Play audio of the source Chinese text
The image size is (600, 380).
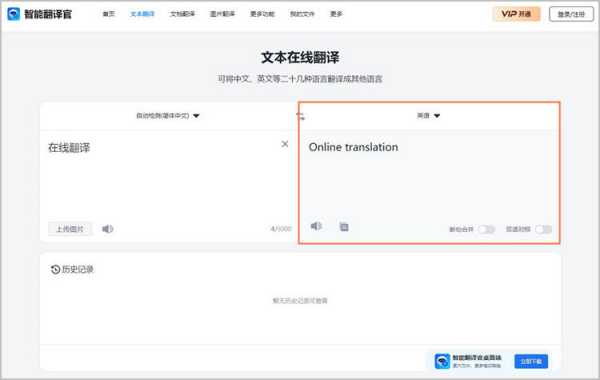click(108, 229)
